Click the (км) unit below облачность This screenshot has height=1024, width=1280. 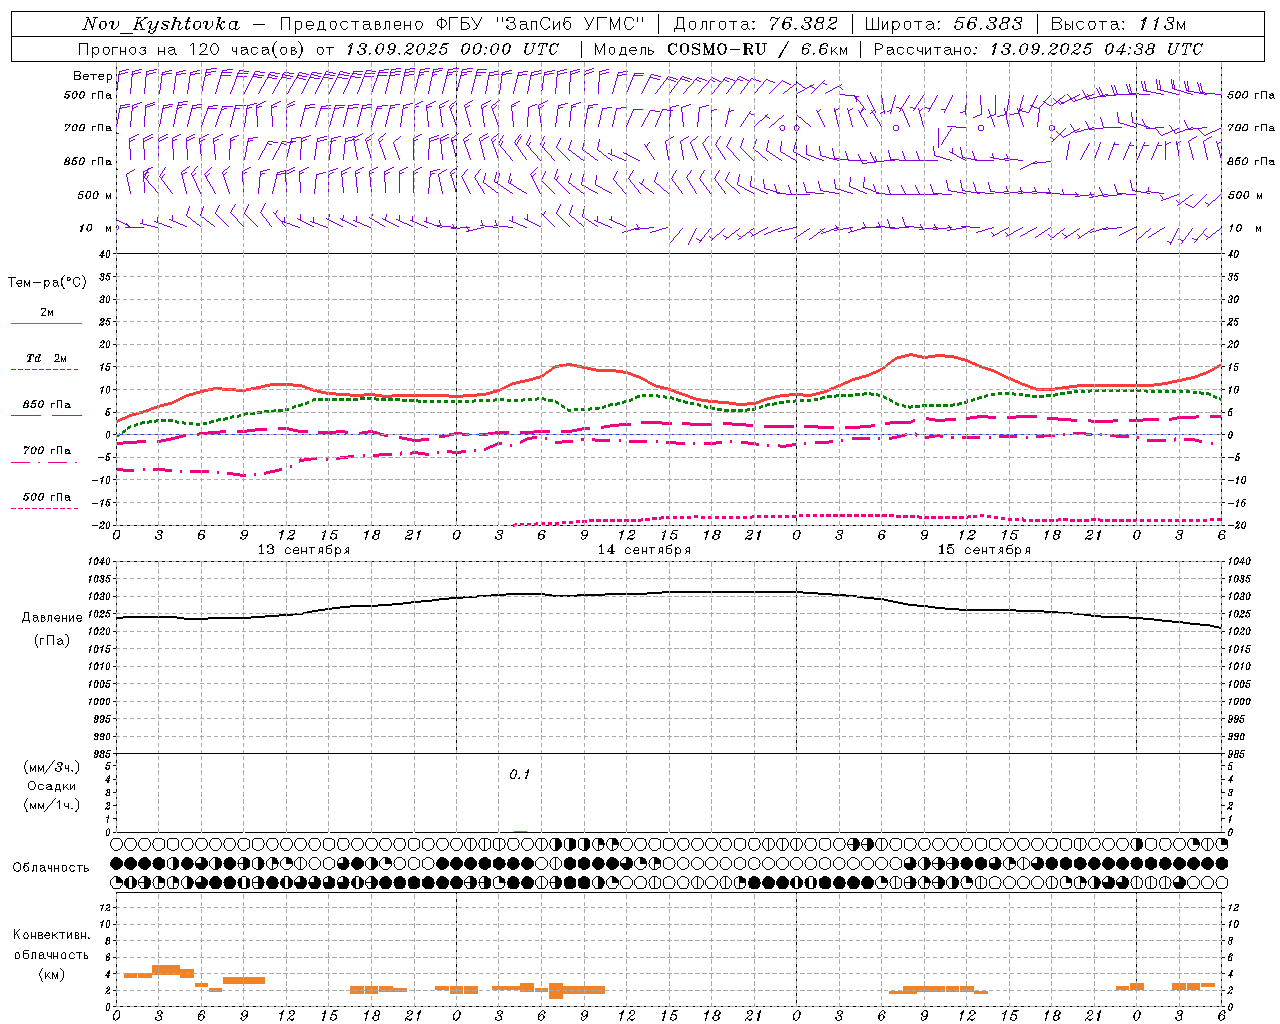(x=52, y=974)
